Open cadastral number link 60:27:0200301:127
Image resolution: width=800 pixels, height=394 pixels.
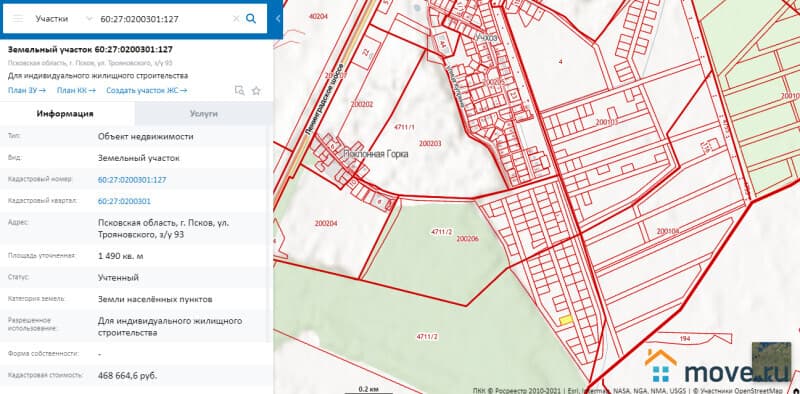[x=132, y=180]
